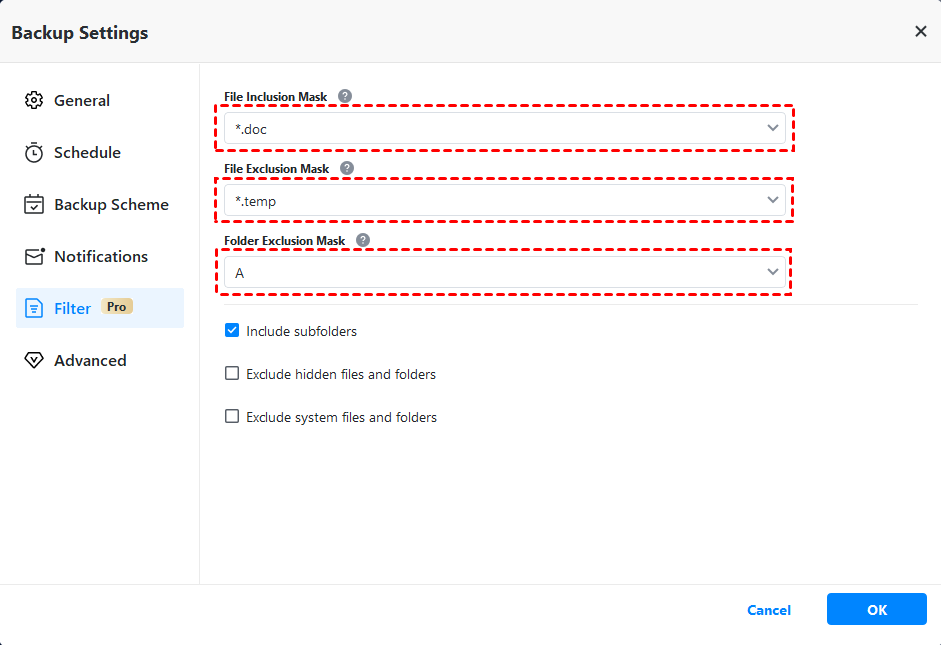Click the Backup Scheme calendar icon
Screen dimensions: 941x645
pos(34,204)
